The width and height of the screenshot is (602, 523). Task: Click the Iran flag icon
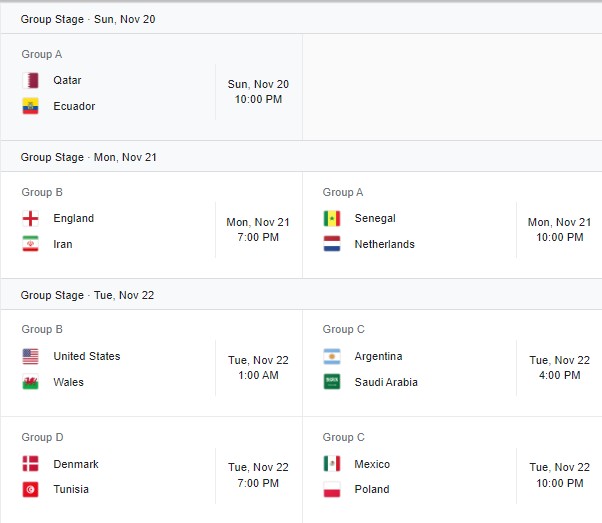click(31, 244)
